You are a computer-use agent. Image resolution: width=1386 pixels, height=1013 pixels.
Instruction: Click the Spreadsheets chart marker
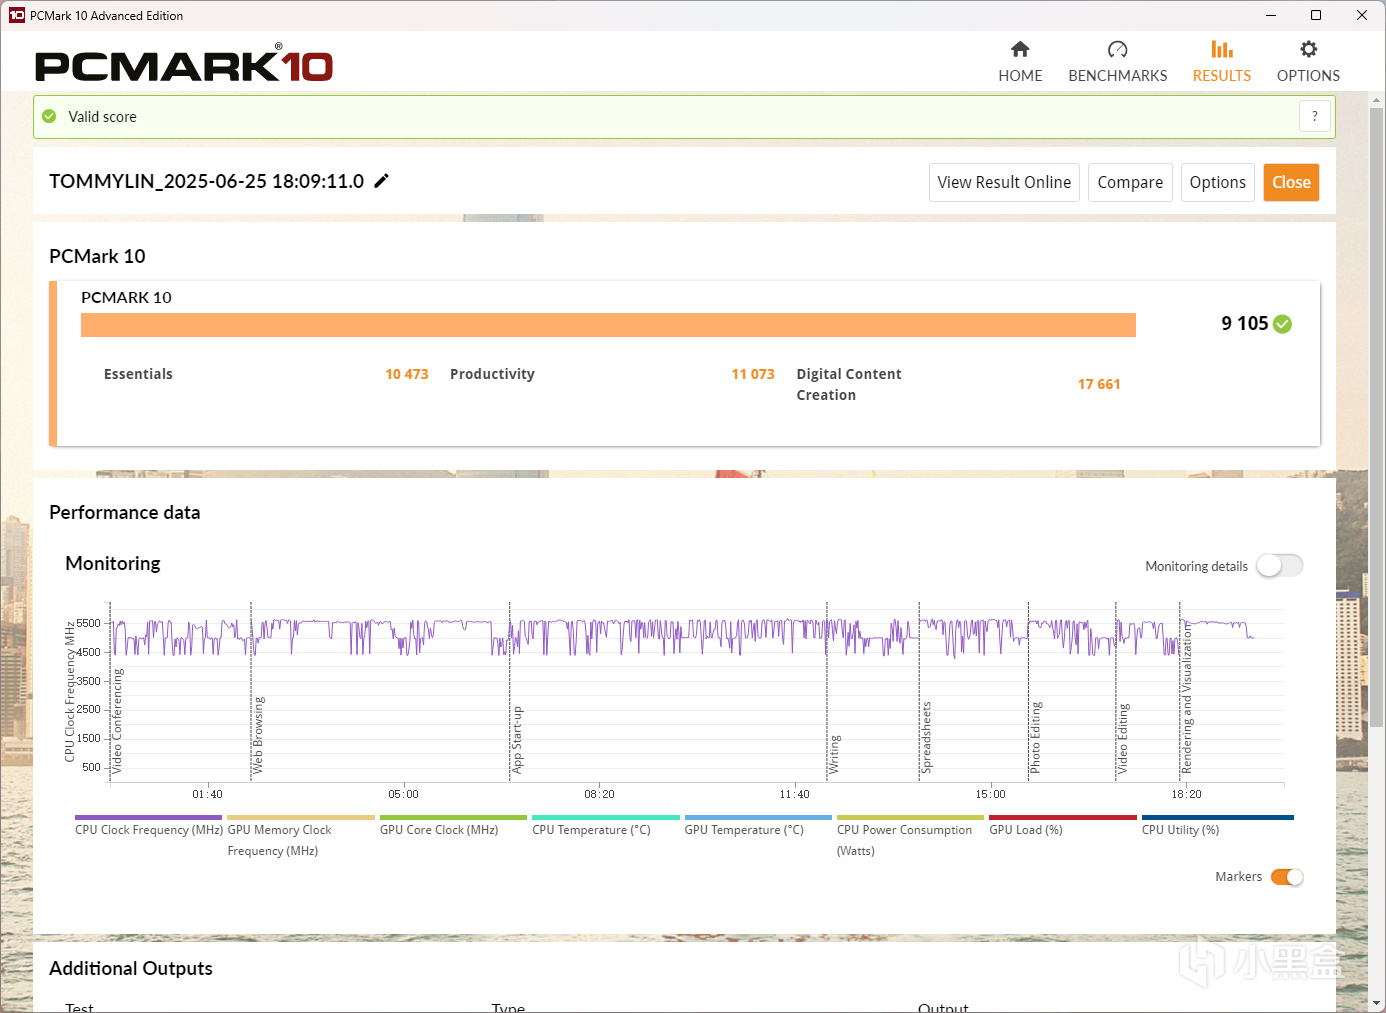(926, 737)
